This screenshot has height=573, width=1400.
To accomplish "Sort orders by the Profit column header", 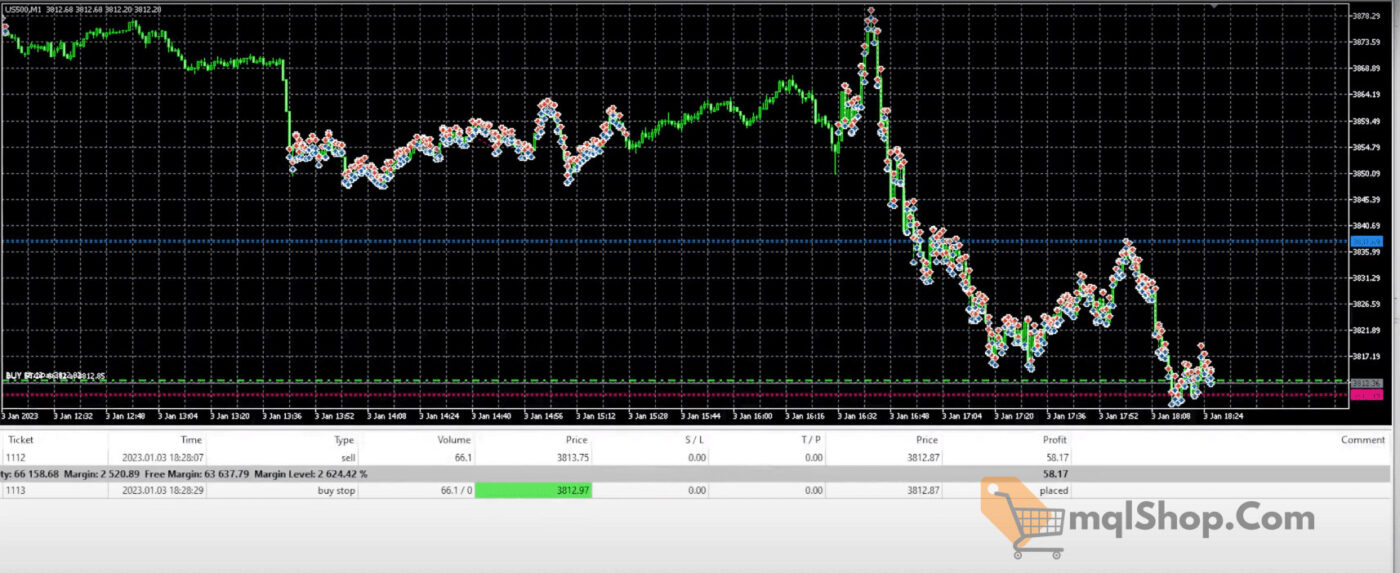I will pyautogui.click(x=1055, y=439).
